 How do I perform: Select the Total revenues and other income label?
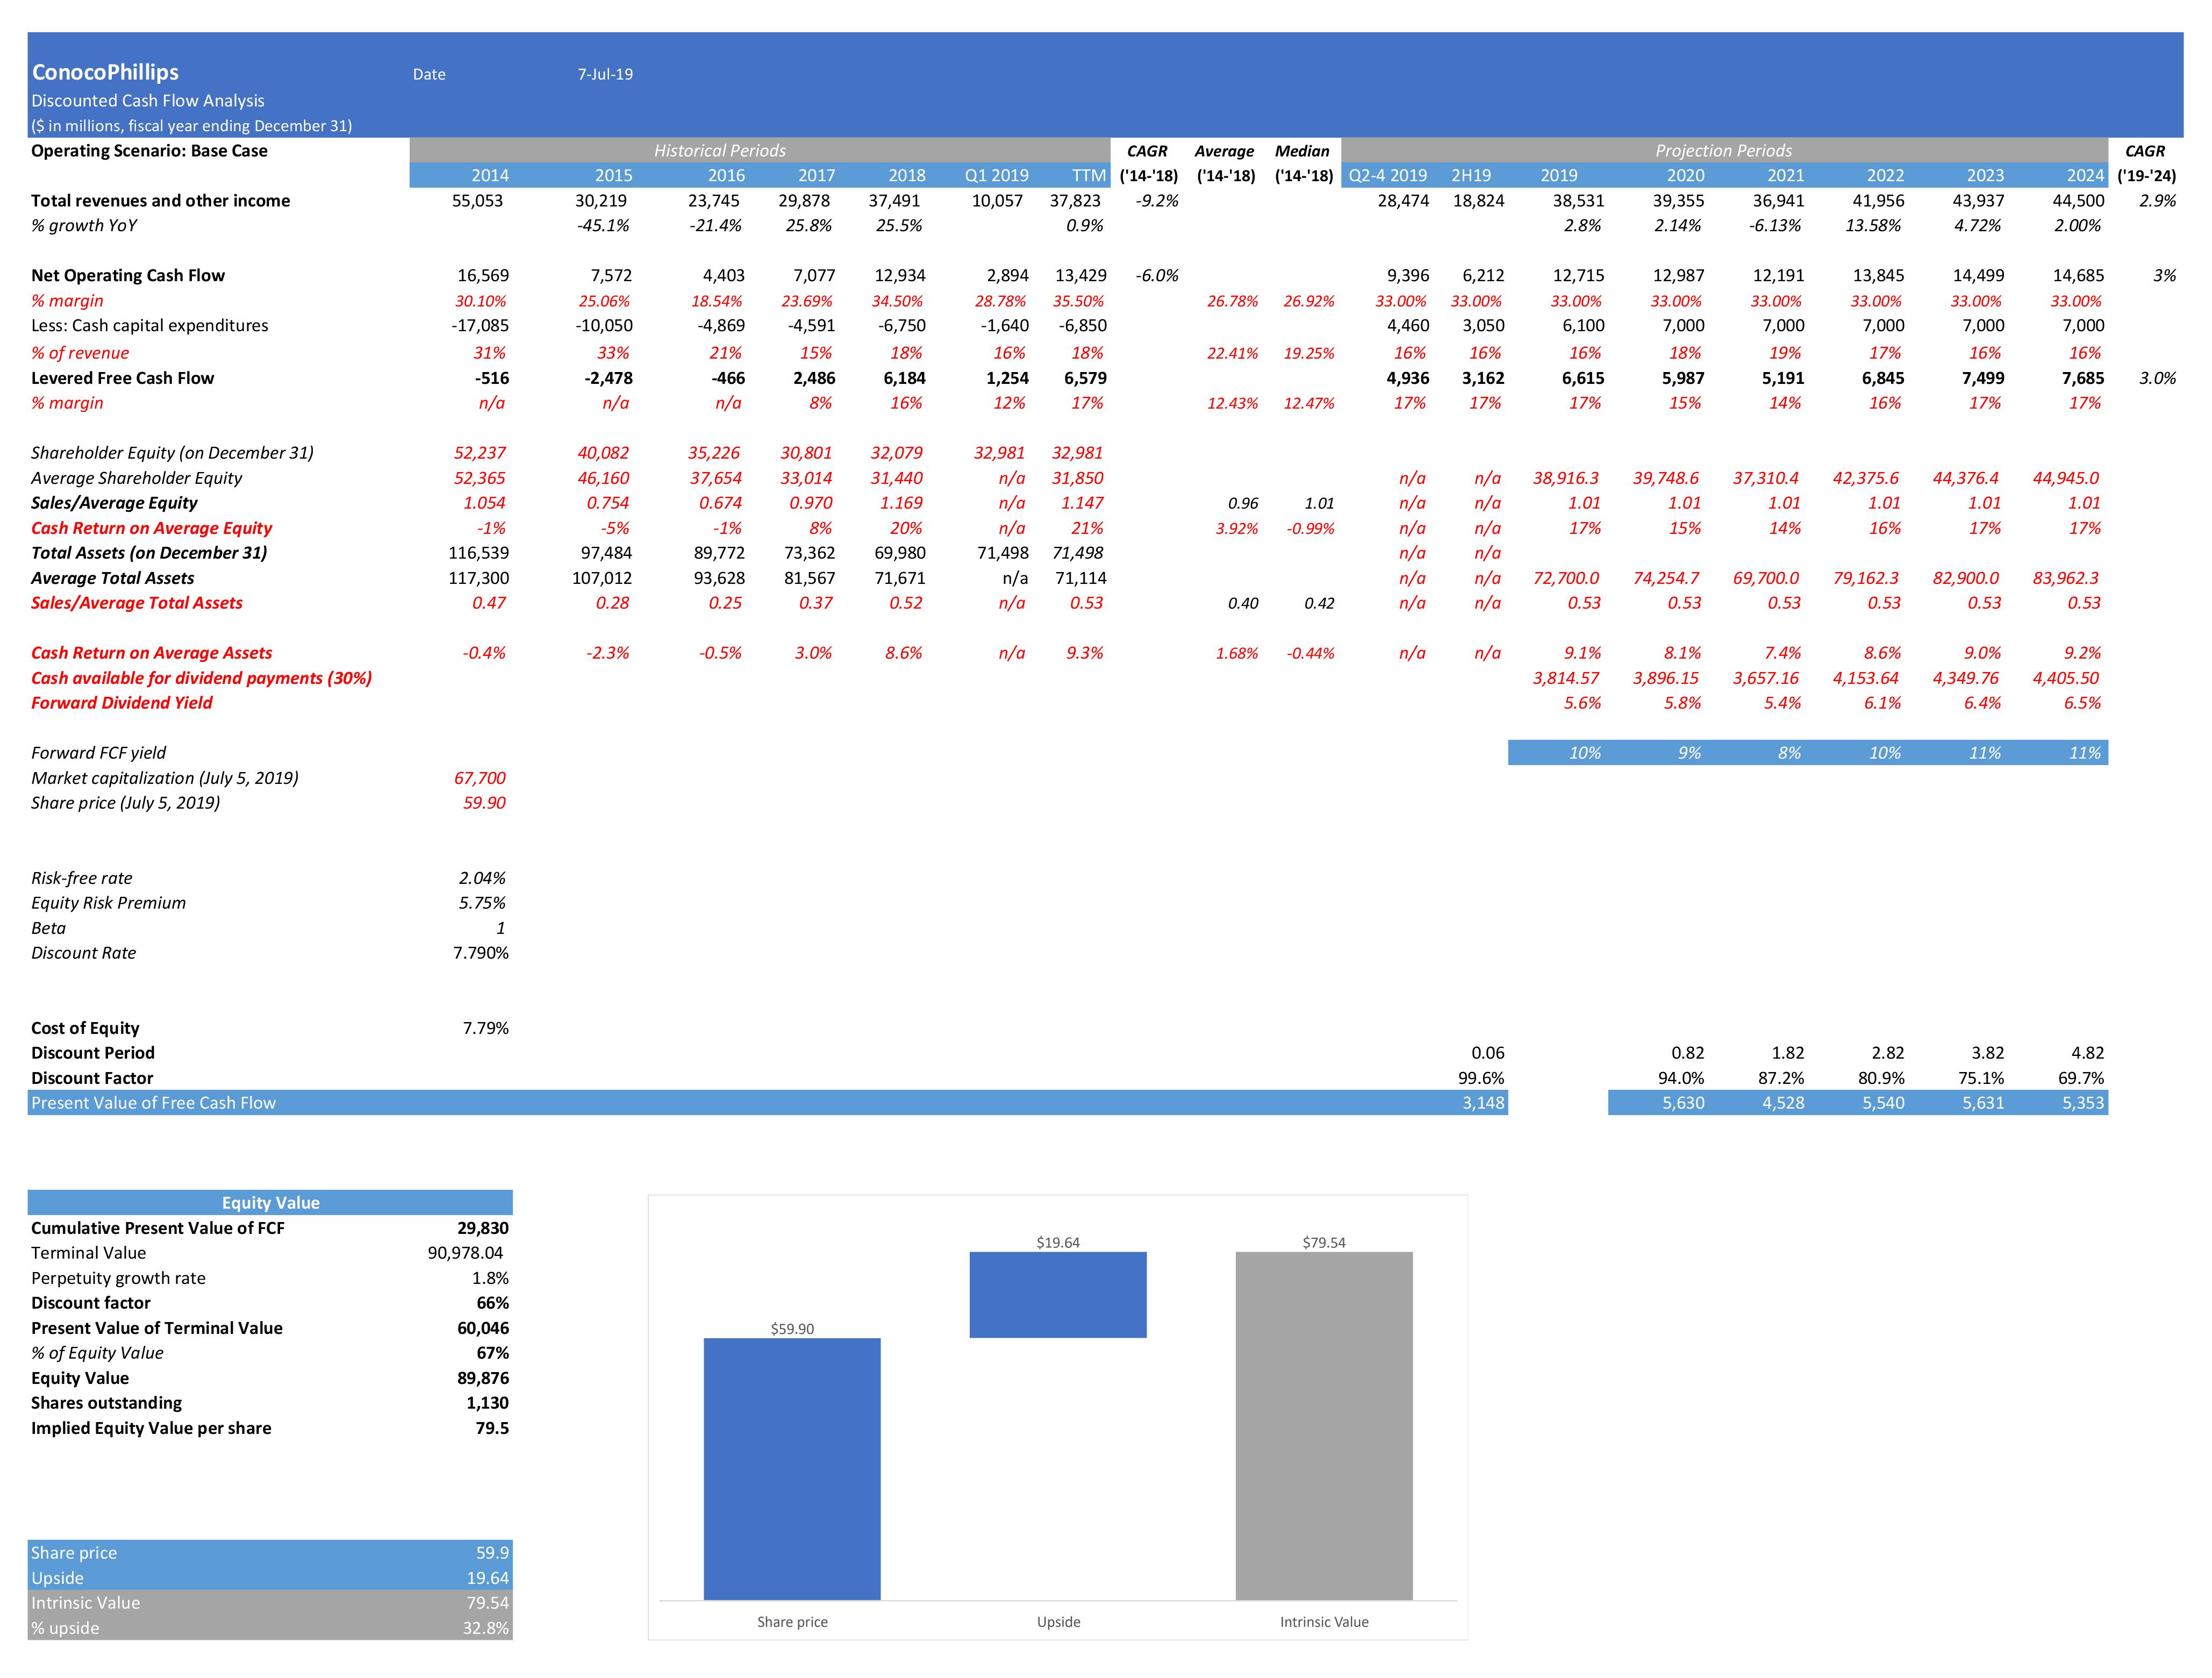pos(161,200)
